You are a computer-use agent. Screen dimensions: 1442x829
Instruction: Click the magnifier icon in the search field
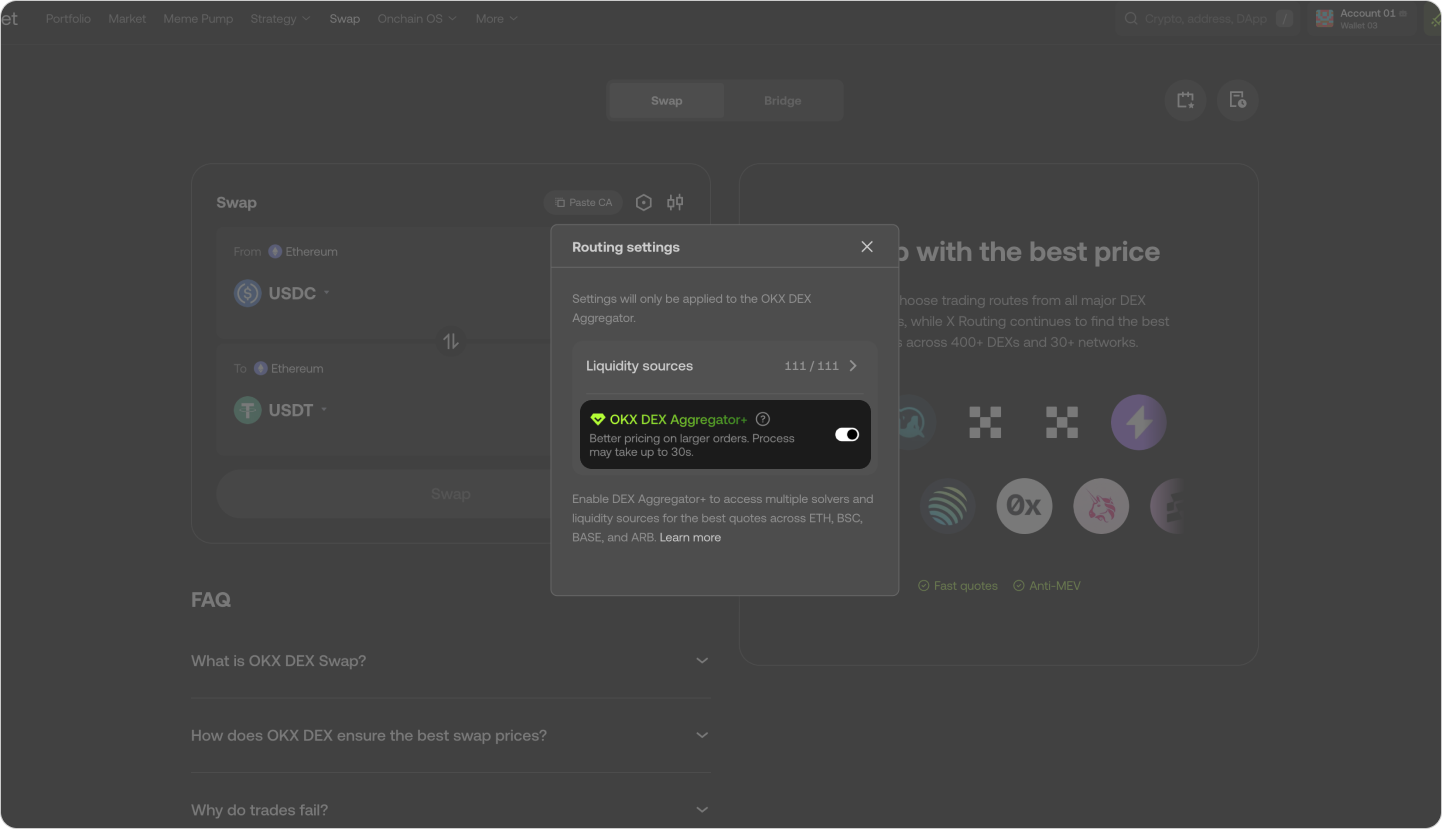[1132, 19]
